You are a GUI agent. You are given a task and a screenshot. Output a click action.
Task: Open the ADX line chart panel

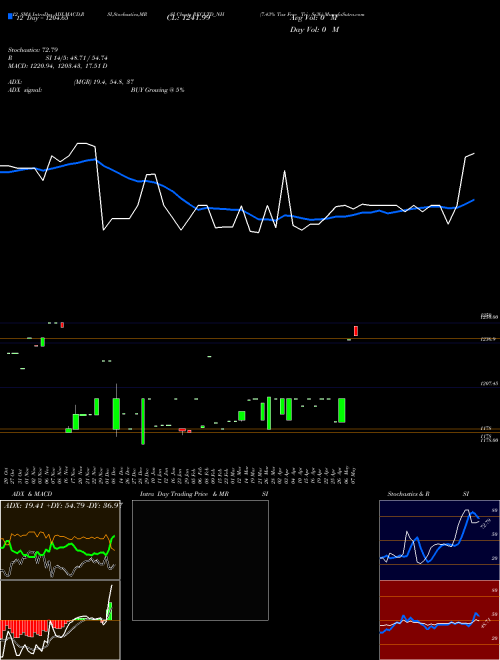[x=60, y=540]
